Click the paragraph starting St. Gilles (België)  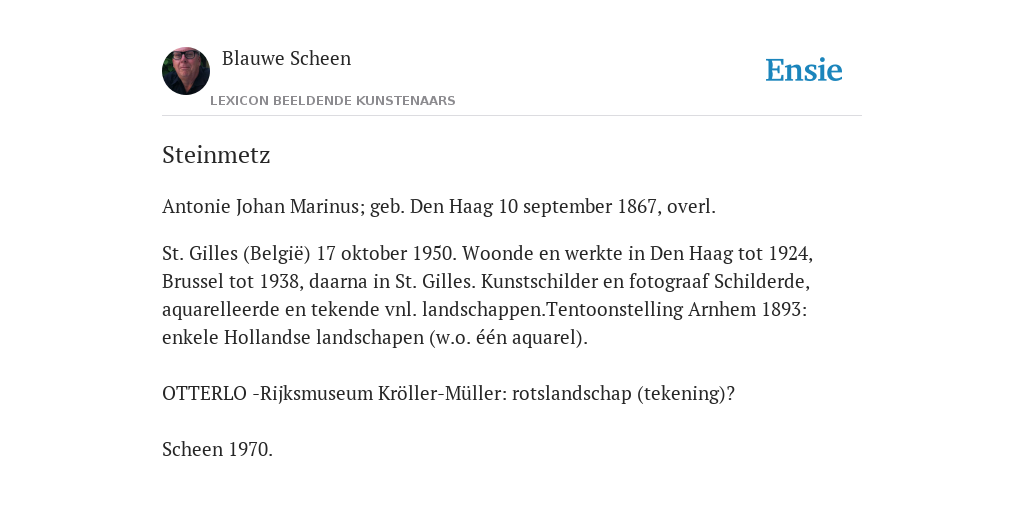click(487, 295)
